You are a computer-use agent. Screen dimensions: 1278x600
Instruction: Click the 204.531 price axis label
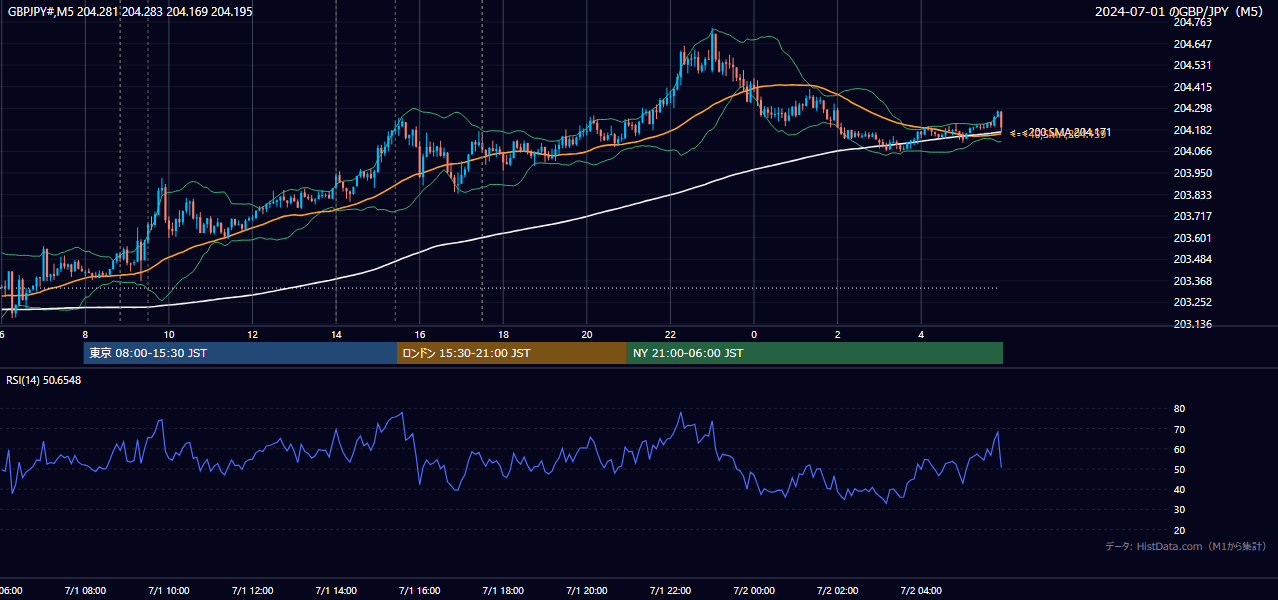tap(1192, 65)
